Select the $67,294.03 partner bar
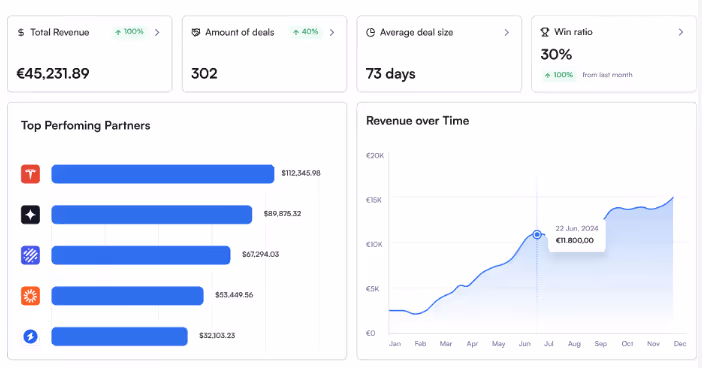This screenshot has height=368, width=702. point(141,255)
